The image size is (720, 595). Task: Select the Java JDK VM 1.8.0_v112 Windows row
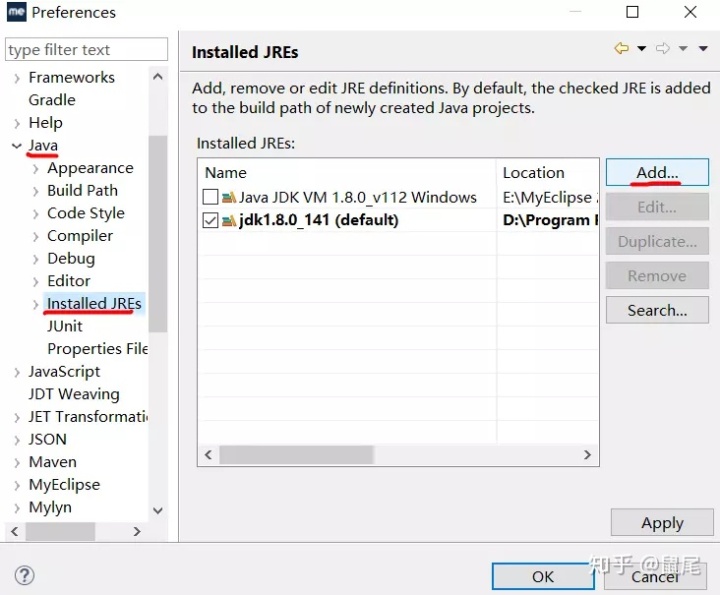click(400, 197)
